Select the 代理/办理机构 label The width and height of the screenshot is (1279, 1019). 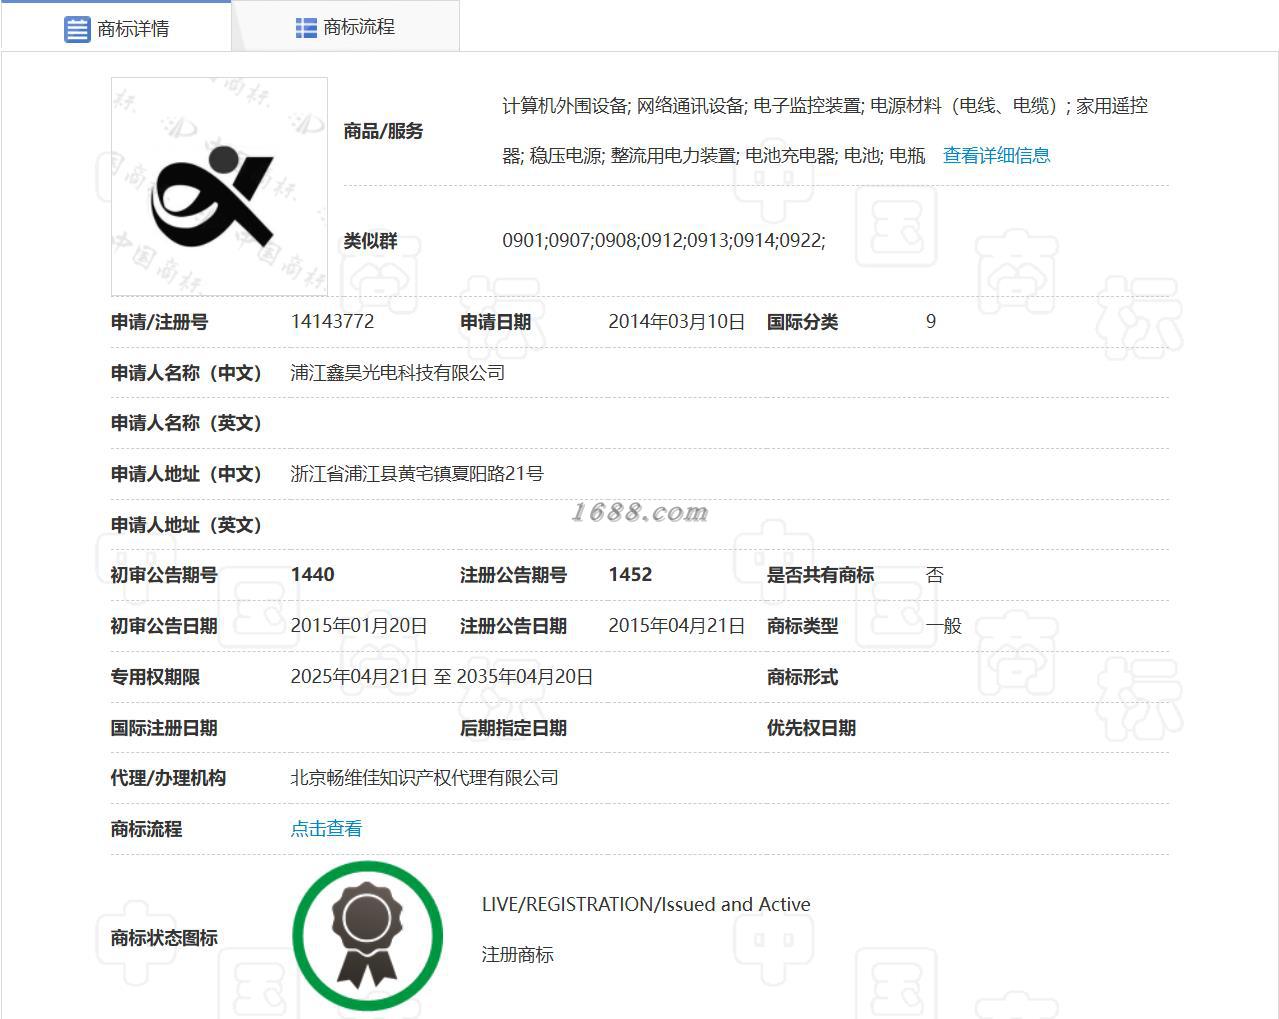(168, 778)
